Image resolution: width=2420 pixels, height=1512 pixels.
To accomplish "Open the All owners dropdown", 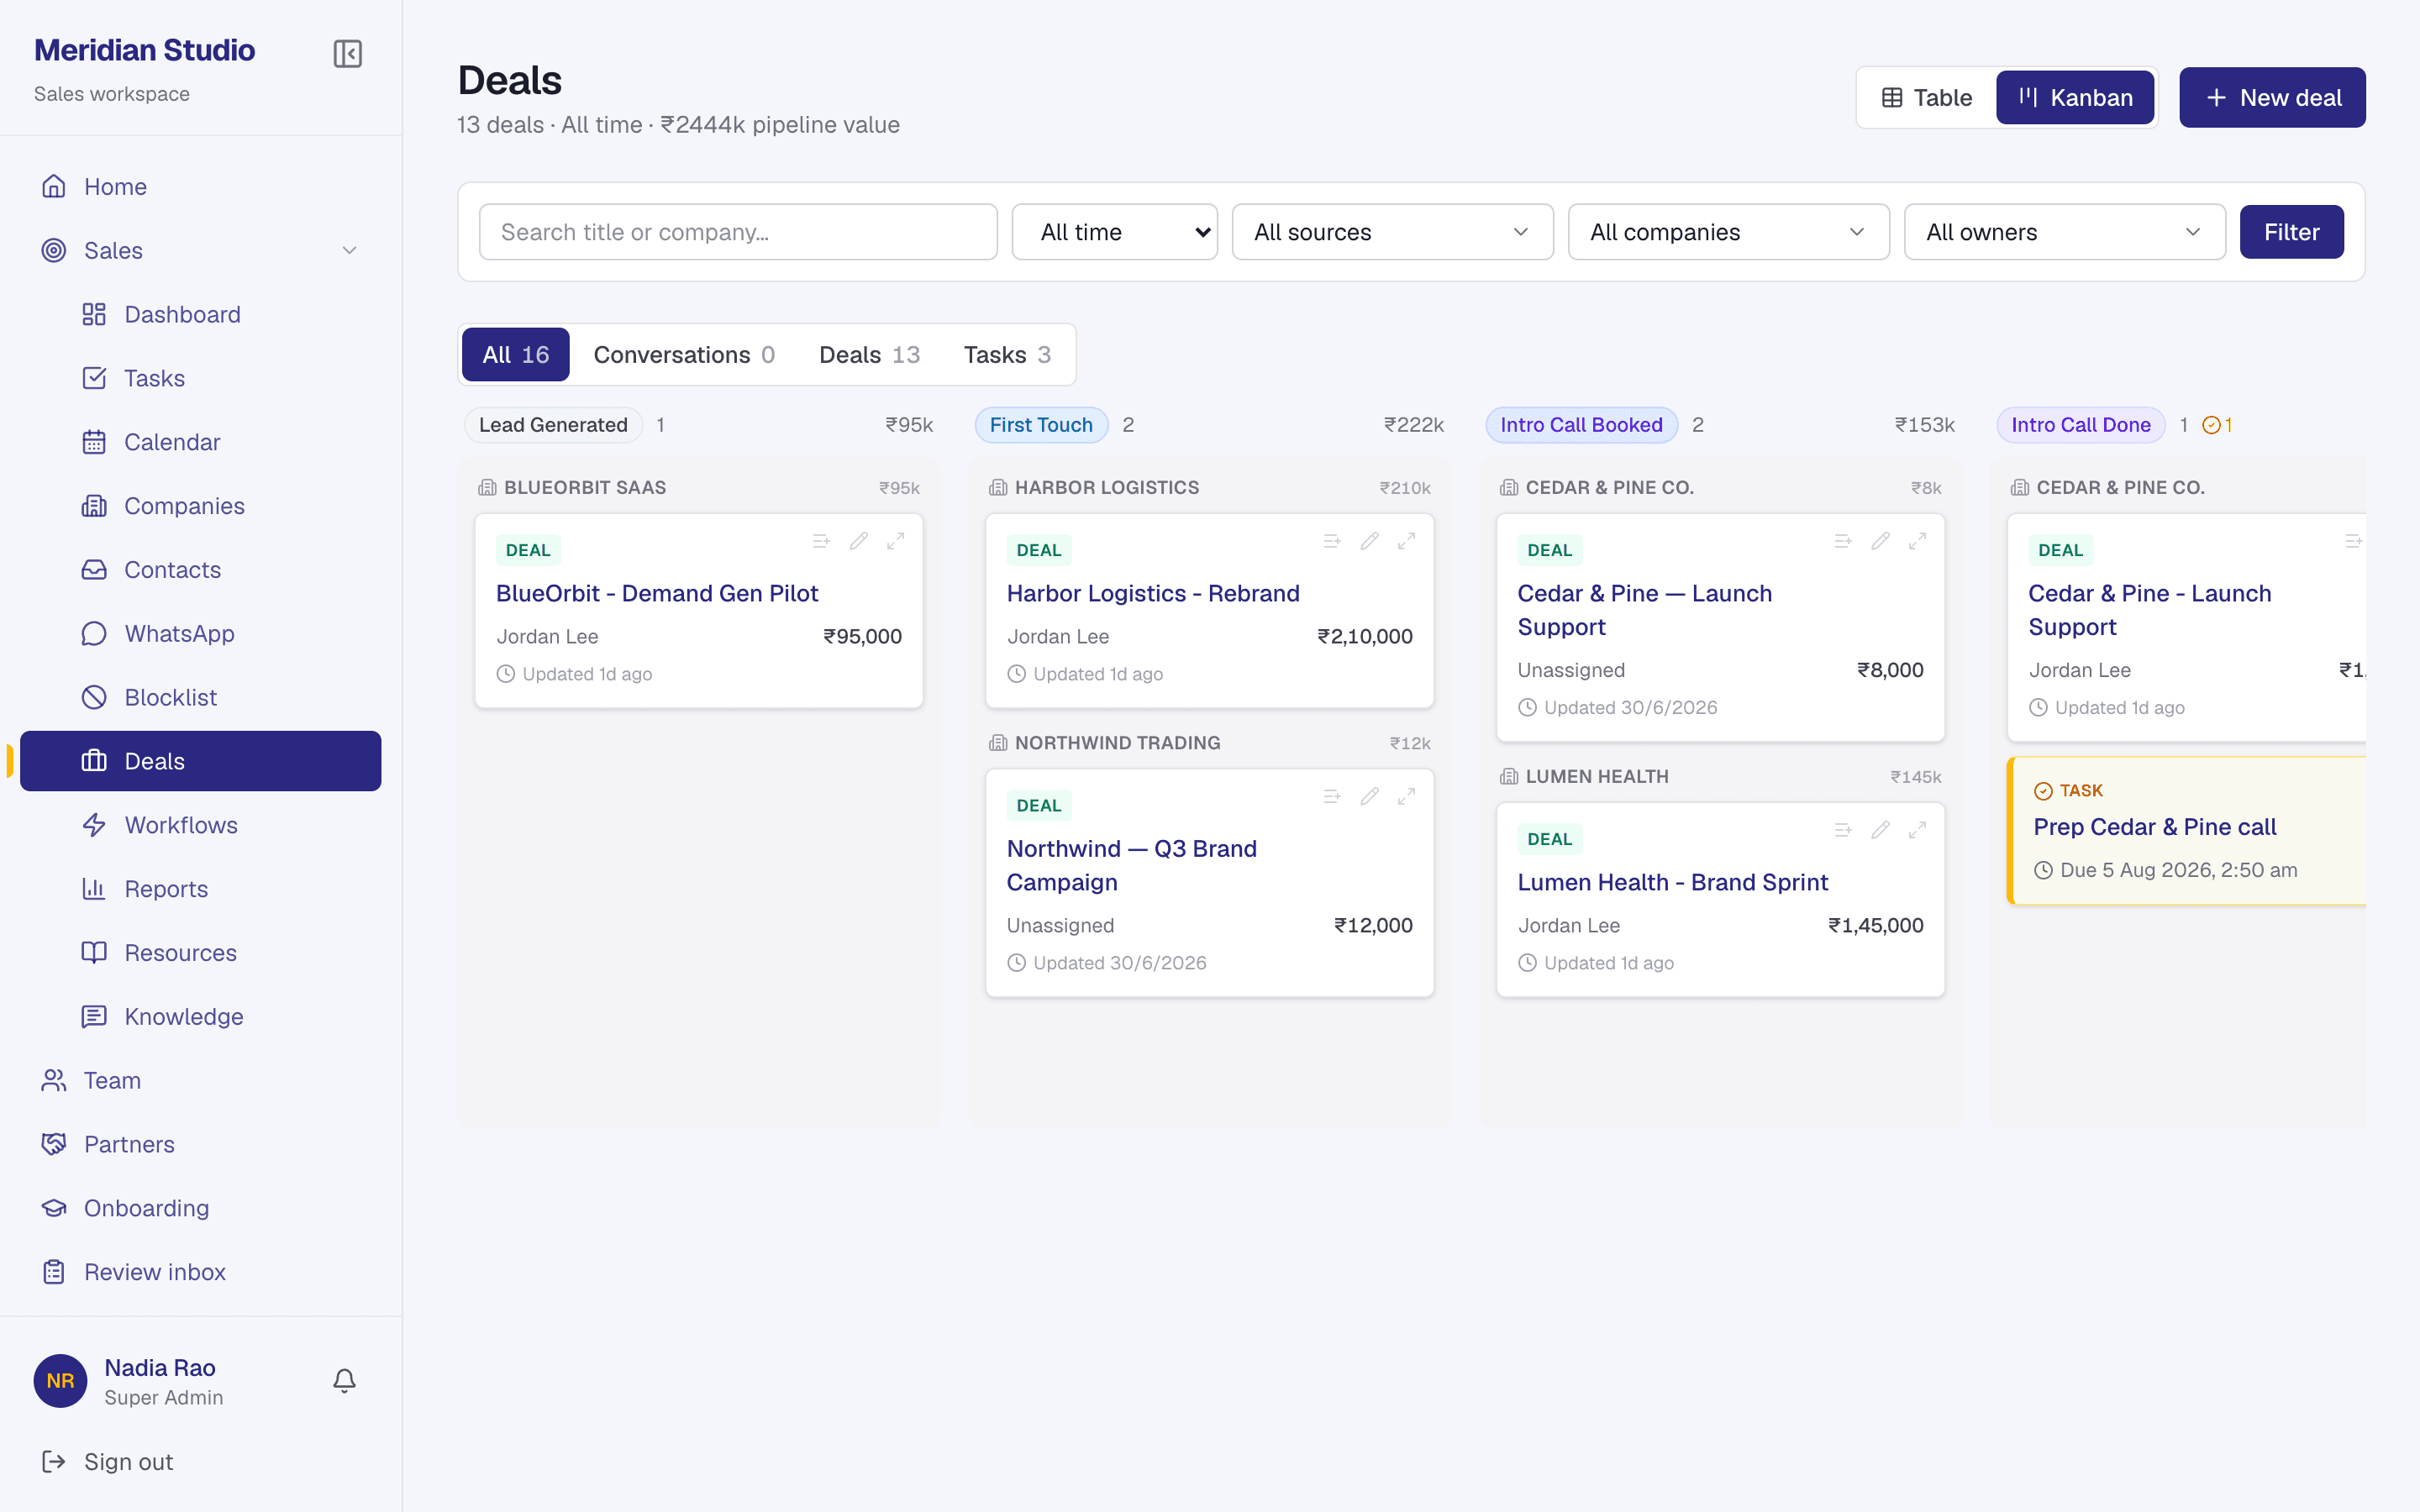I will pyautogui.click(x=2064, y=232).
